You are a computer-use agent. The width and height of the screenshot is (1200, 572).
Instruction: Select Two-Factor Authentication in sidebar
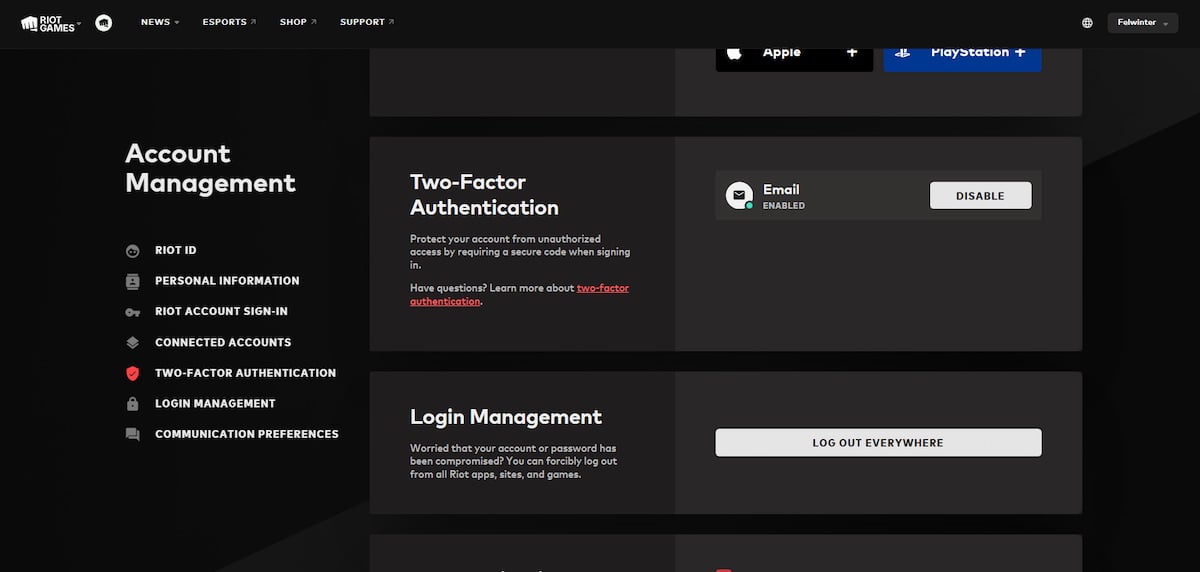(x=245, y=373)
